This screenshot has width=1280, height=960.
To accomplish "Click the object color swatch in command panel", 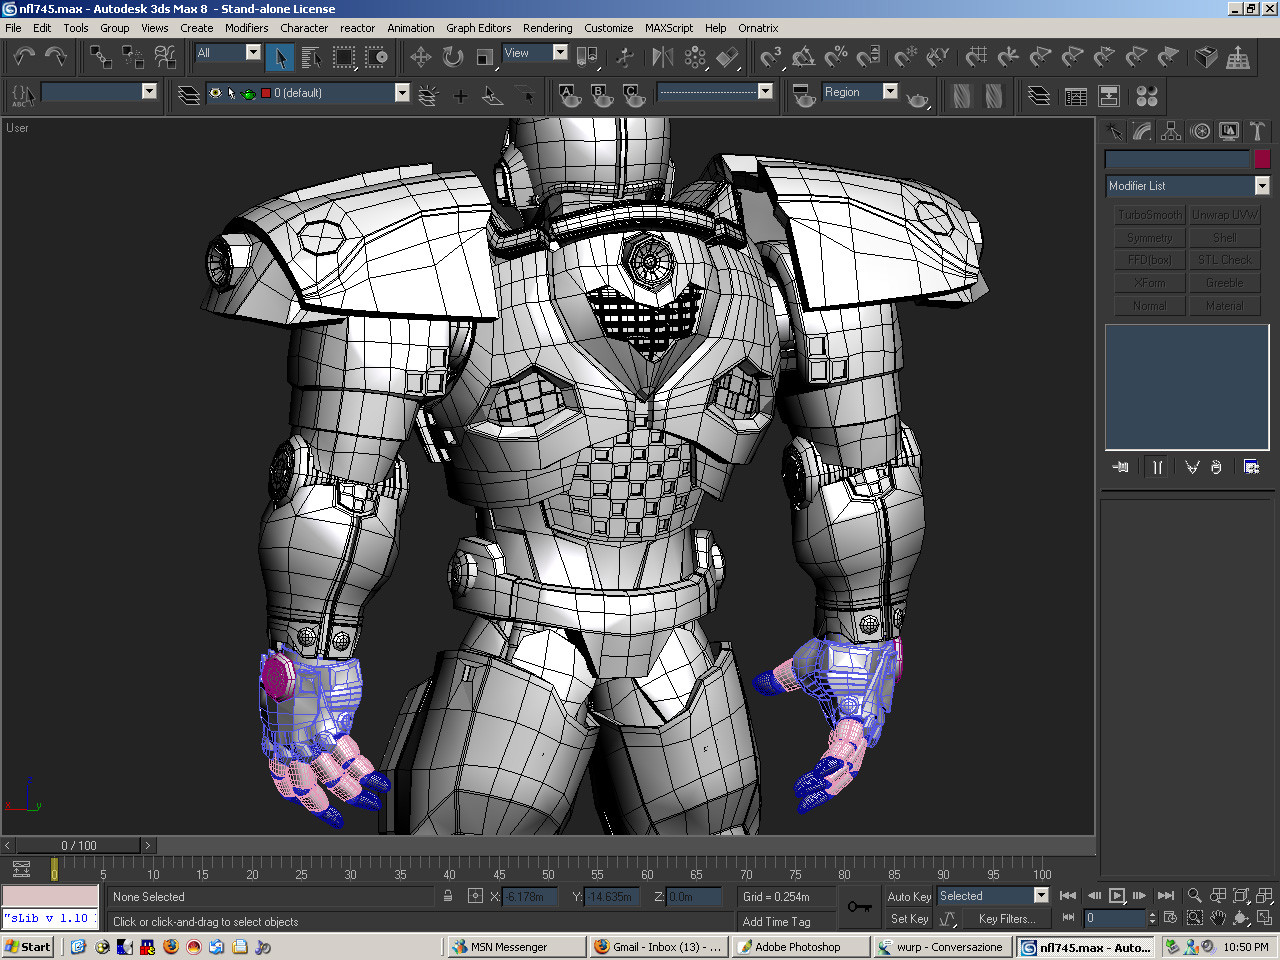I will (x=1262, y=159).
